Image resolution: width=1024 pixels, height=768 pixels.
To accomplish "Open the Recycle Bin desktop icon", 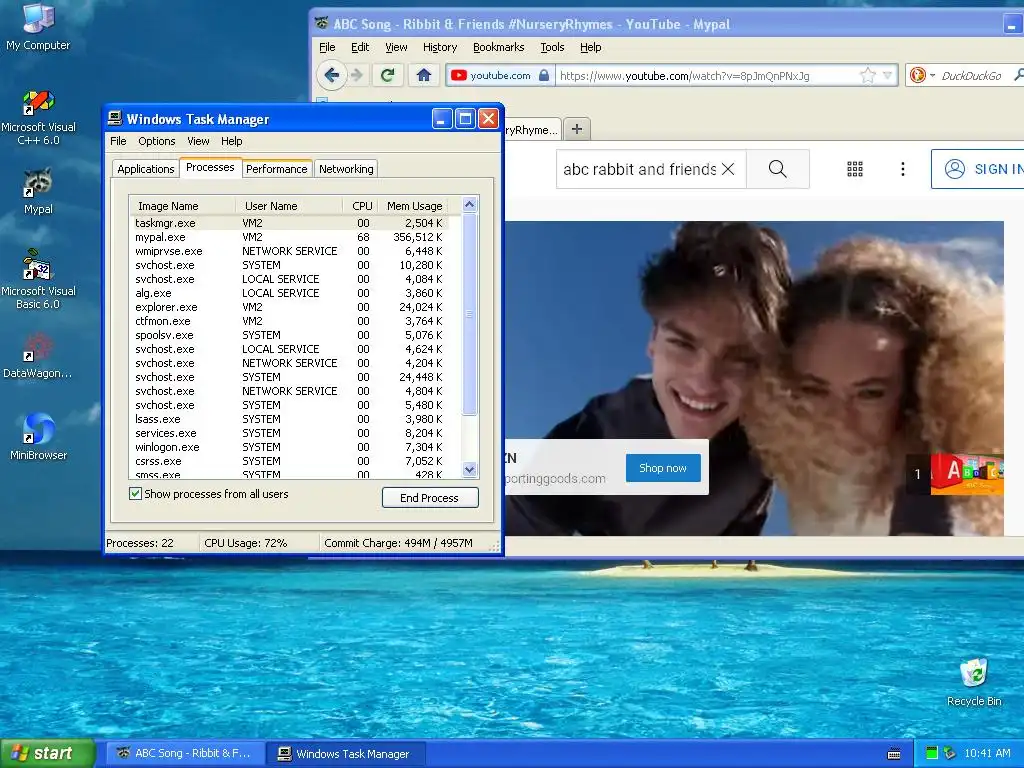I will [974, 682].
